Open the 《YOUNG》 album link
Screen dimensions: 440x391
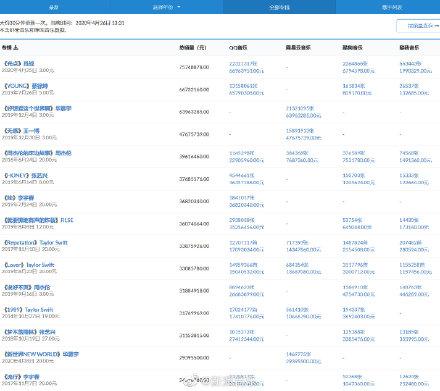(x=26, y=86)
